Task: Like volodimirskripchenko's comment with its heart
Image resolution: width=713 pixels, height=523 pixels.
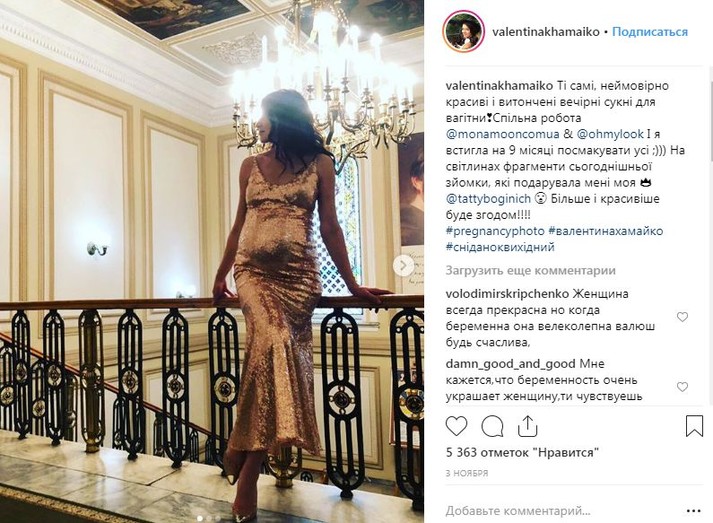Action: (682, 317)
